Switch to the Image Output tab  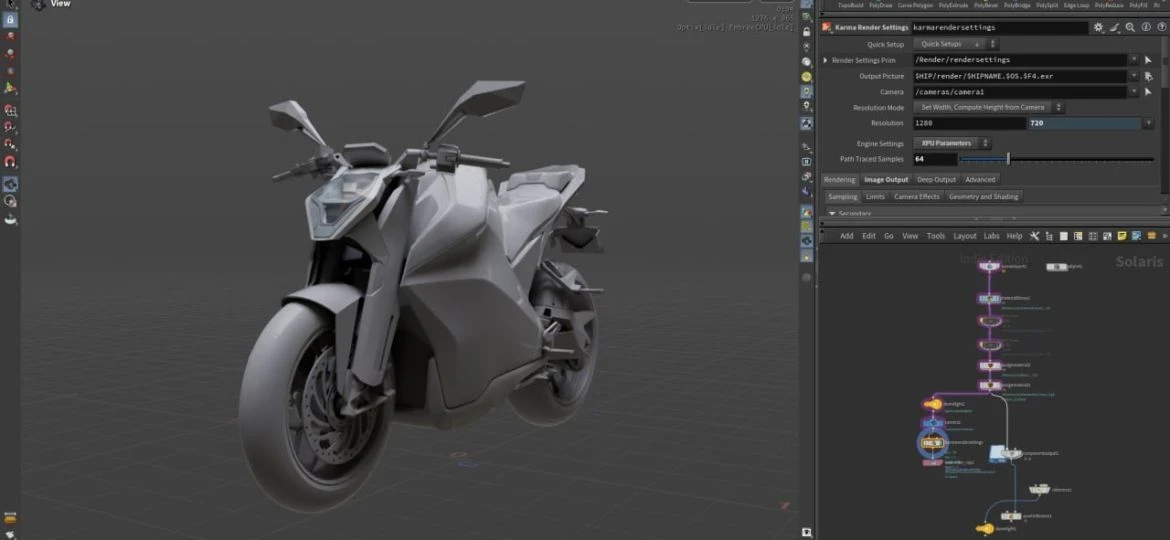886,180
